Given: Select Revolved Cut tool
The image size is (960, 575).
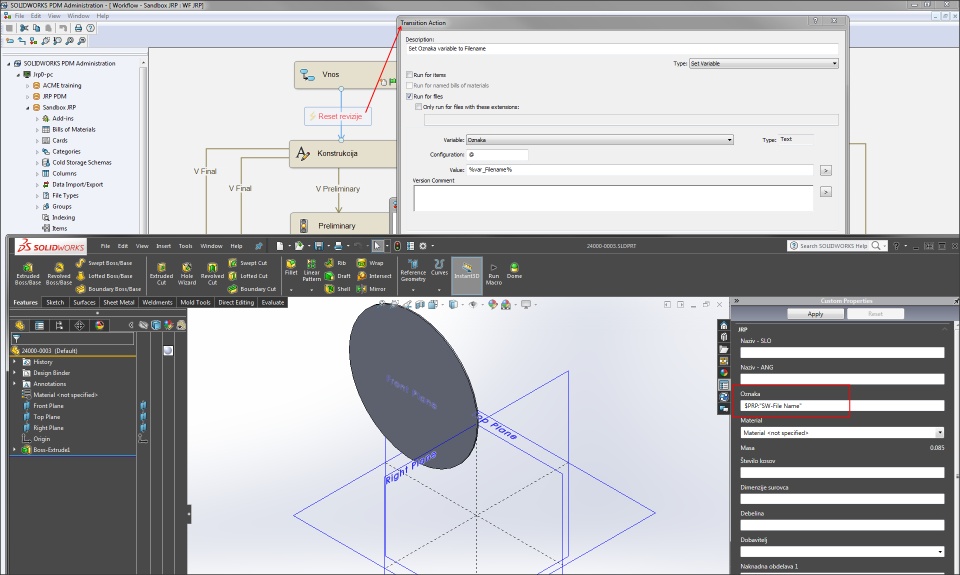Looking at the screenshot, I should click(212, 273).
